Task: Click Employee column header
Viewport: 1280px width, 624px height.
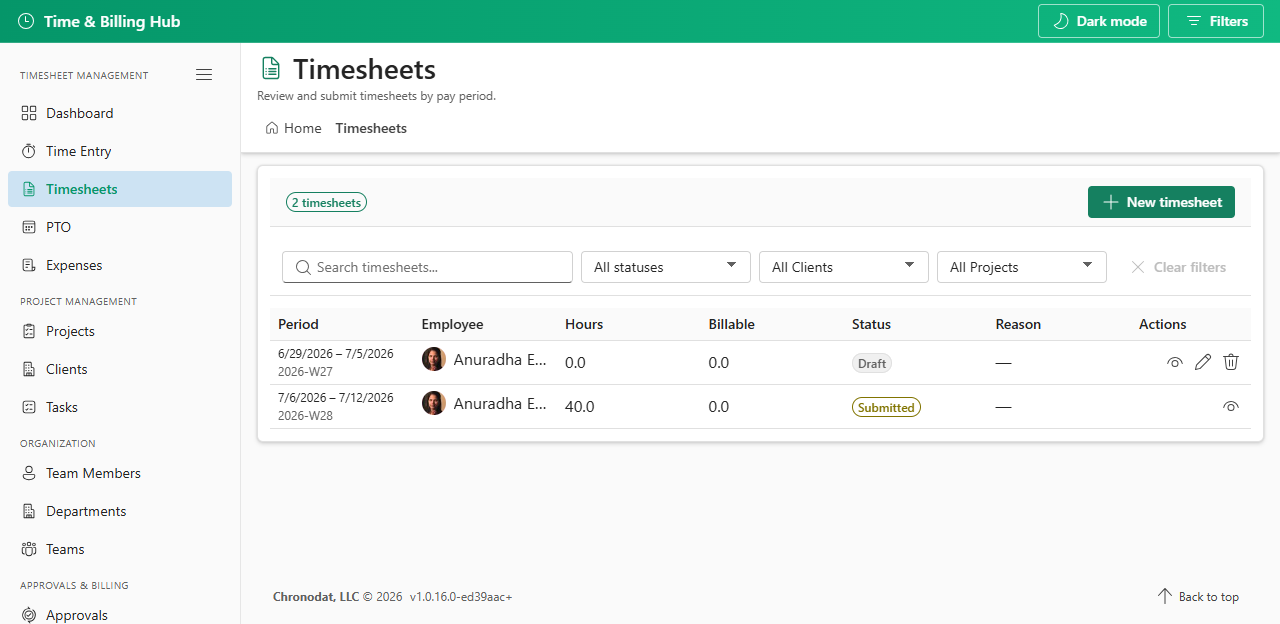Action: pos(452,324)
